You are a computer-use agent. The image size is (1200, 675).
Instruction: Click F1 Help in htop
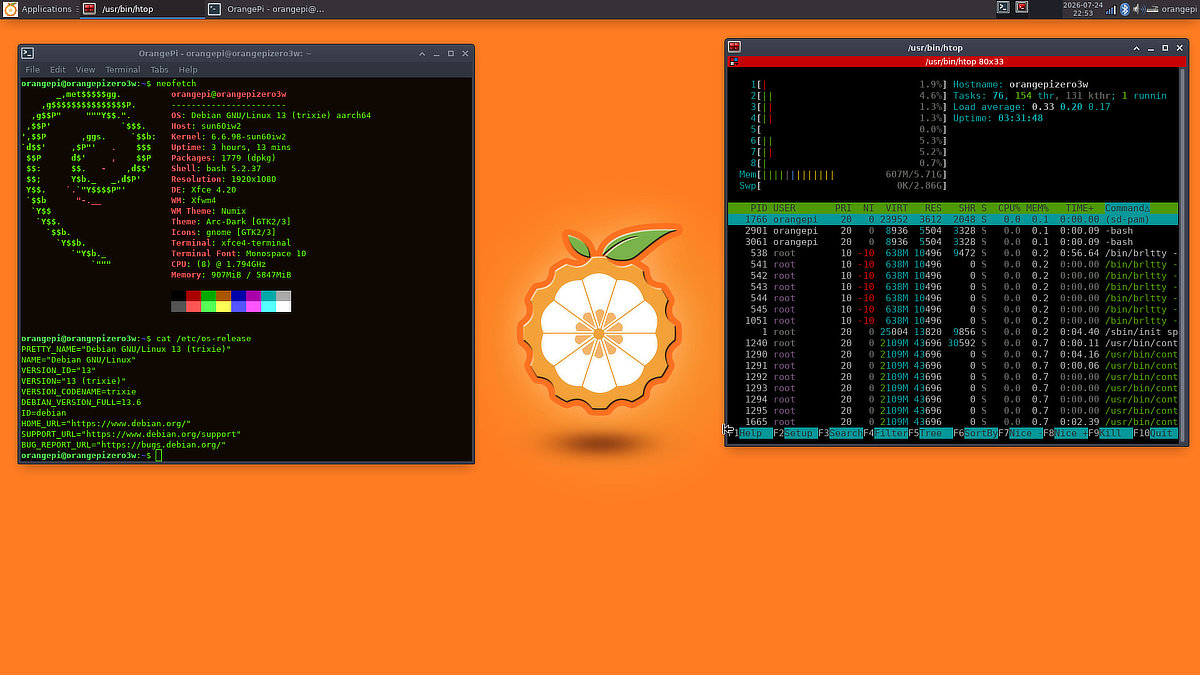[x=750, y=433]
